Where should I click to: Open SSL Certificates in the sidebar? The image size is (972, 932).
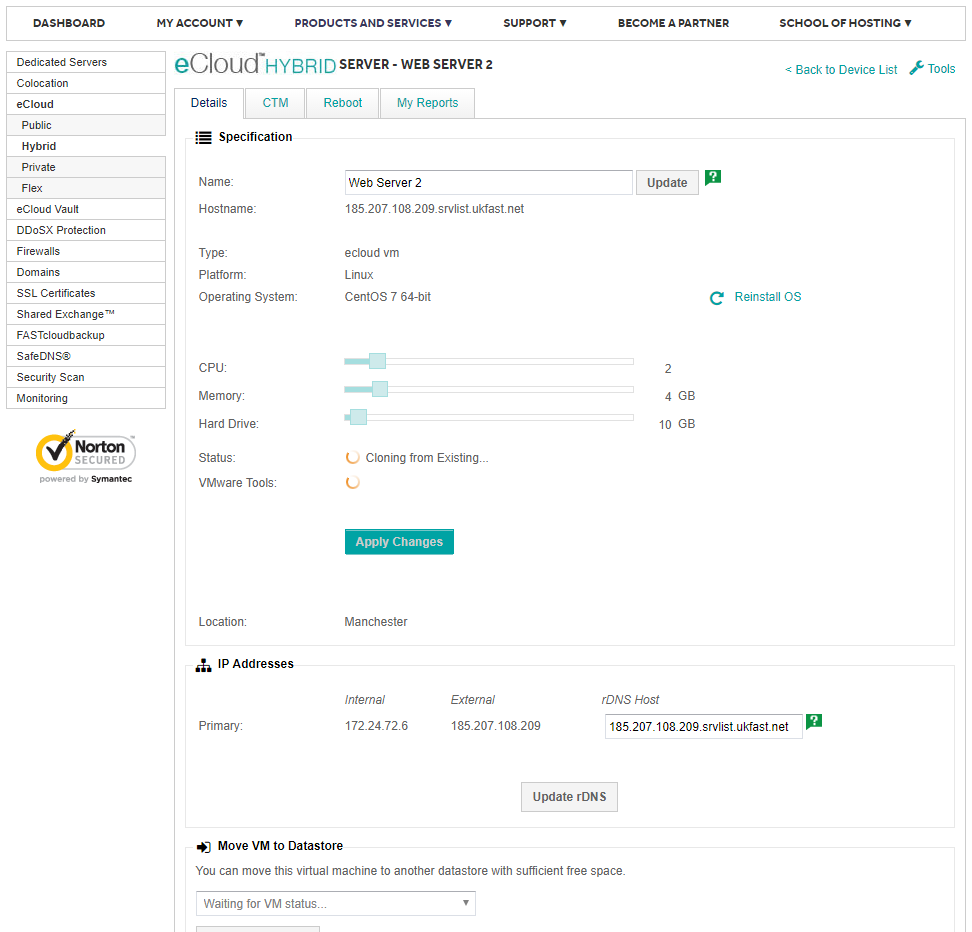[x=86, y=293]
